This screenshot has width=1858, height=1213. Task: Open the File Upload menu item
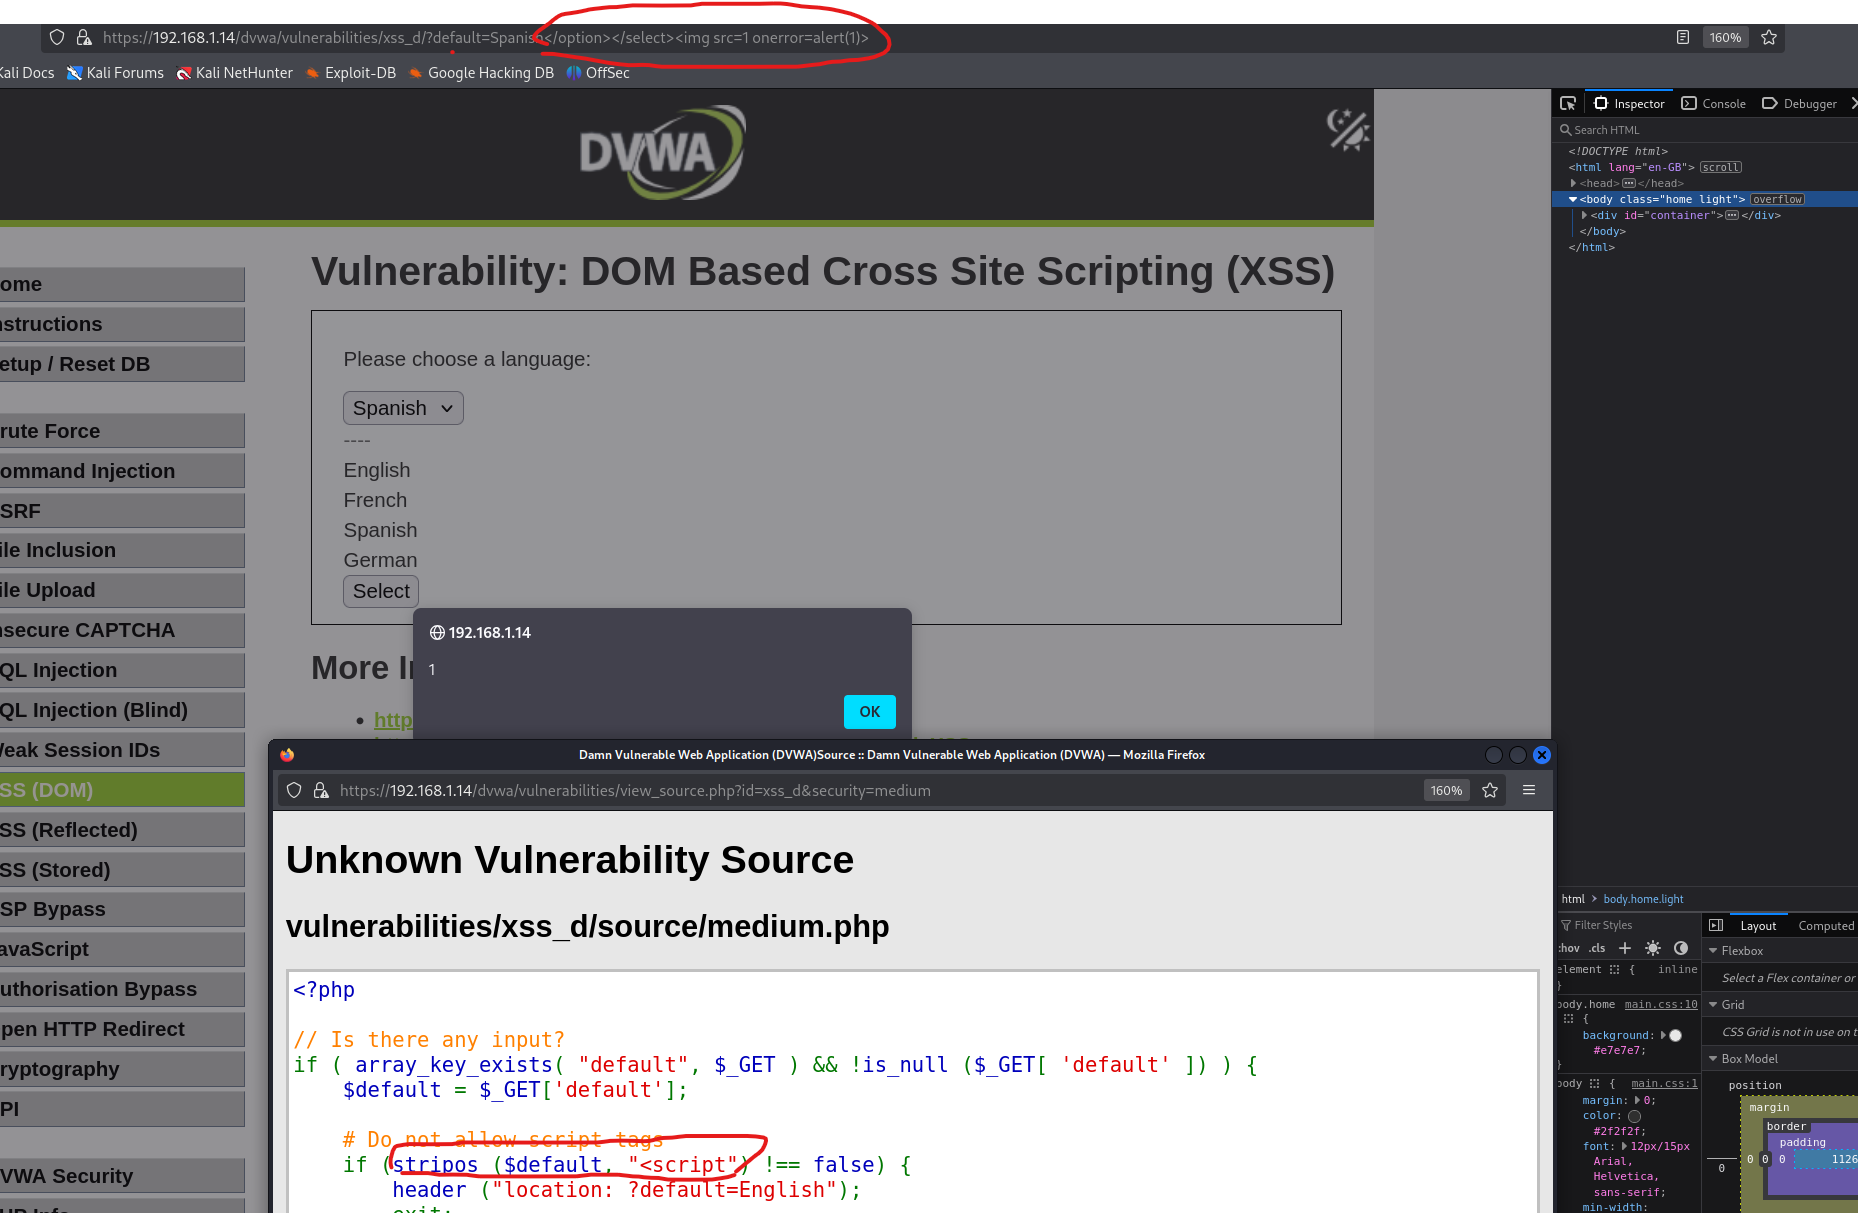(x=122, y=590)
